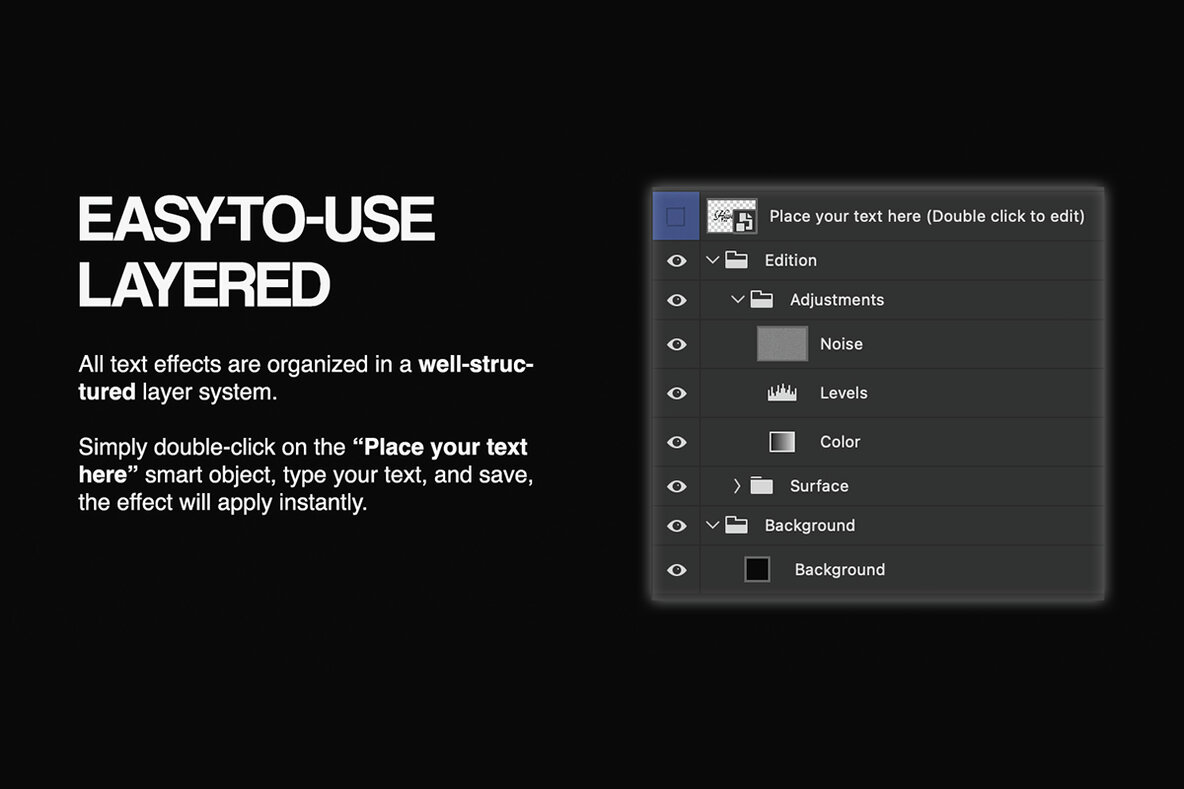Select the gray Noise layer thumbnail

782,344
